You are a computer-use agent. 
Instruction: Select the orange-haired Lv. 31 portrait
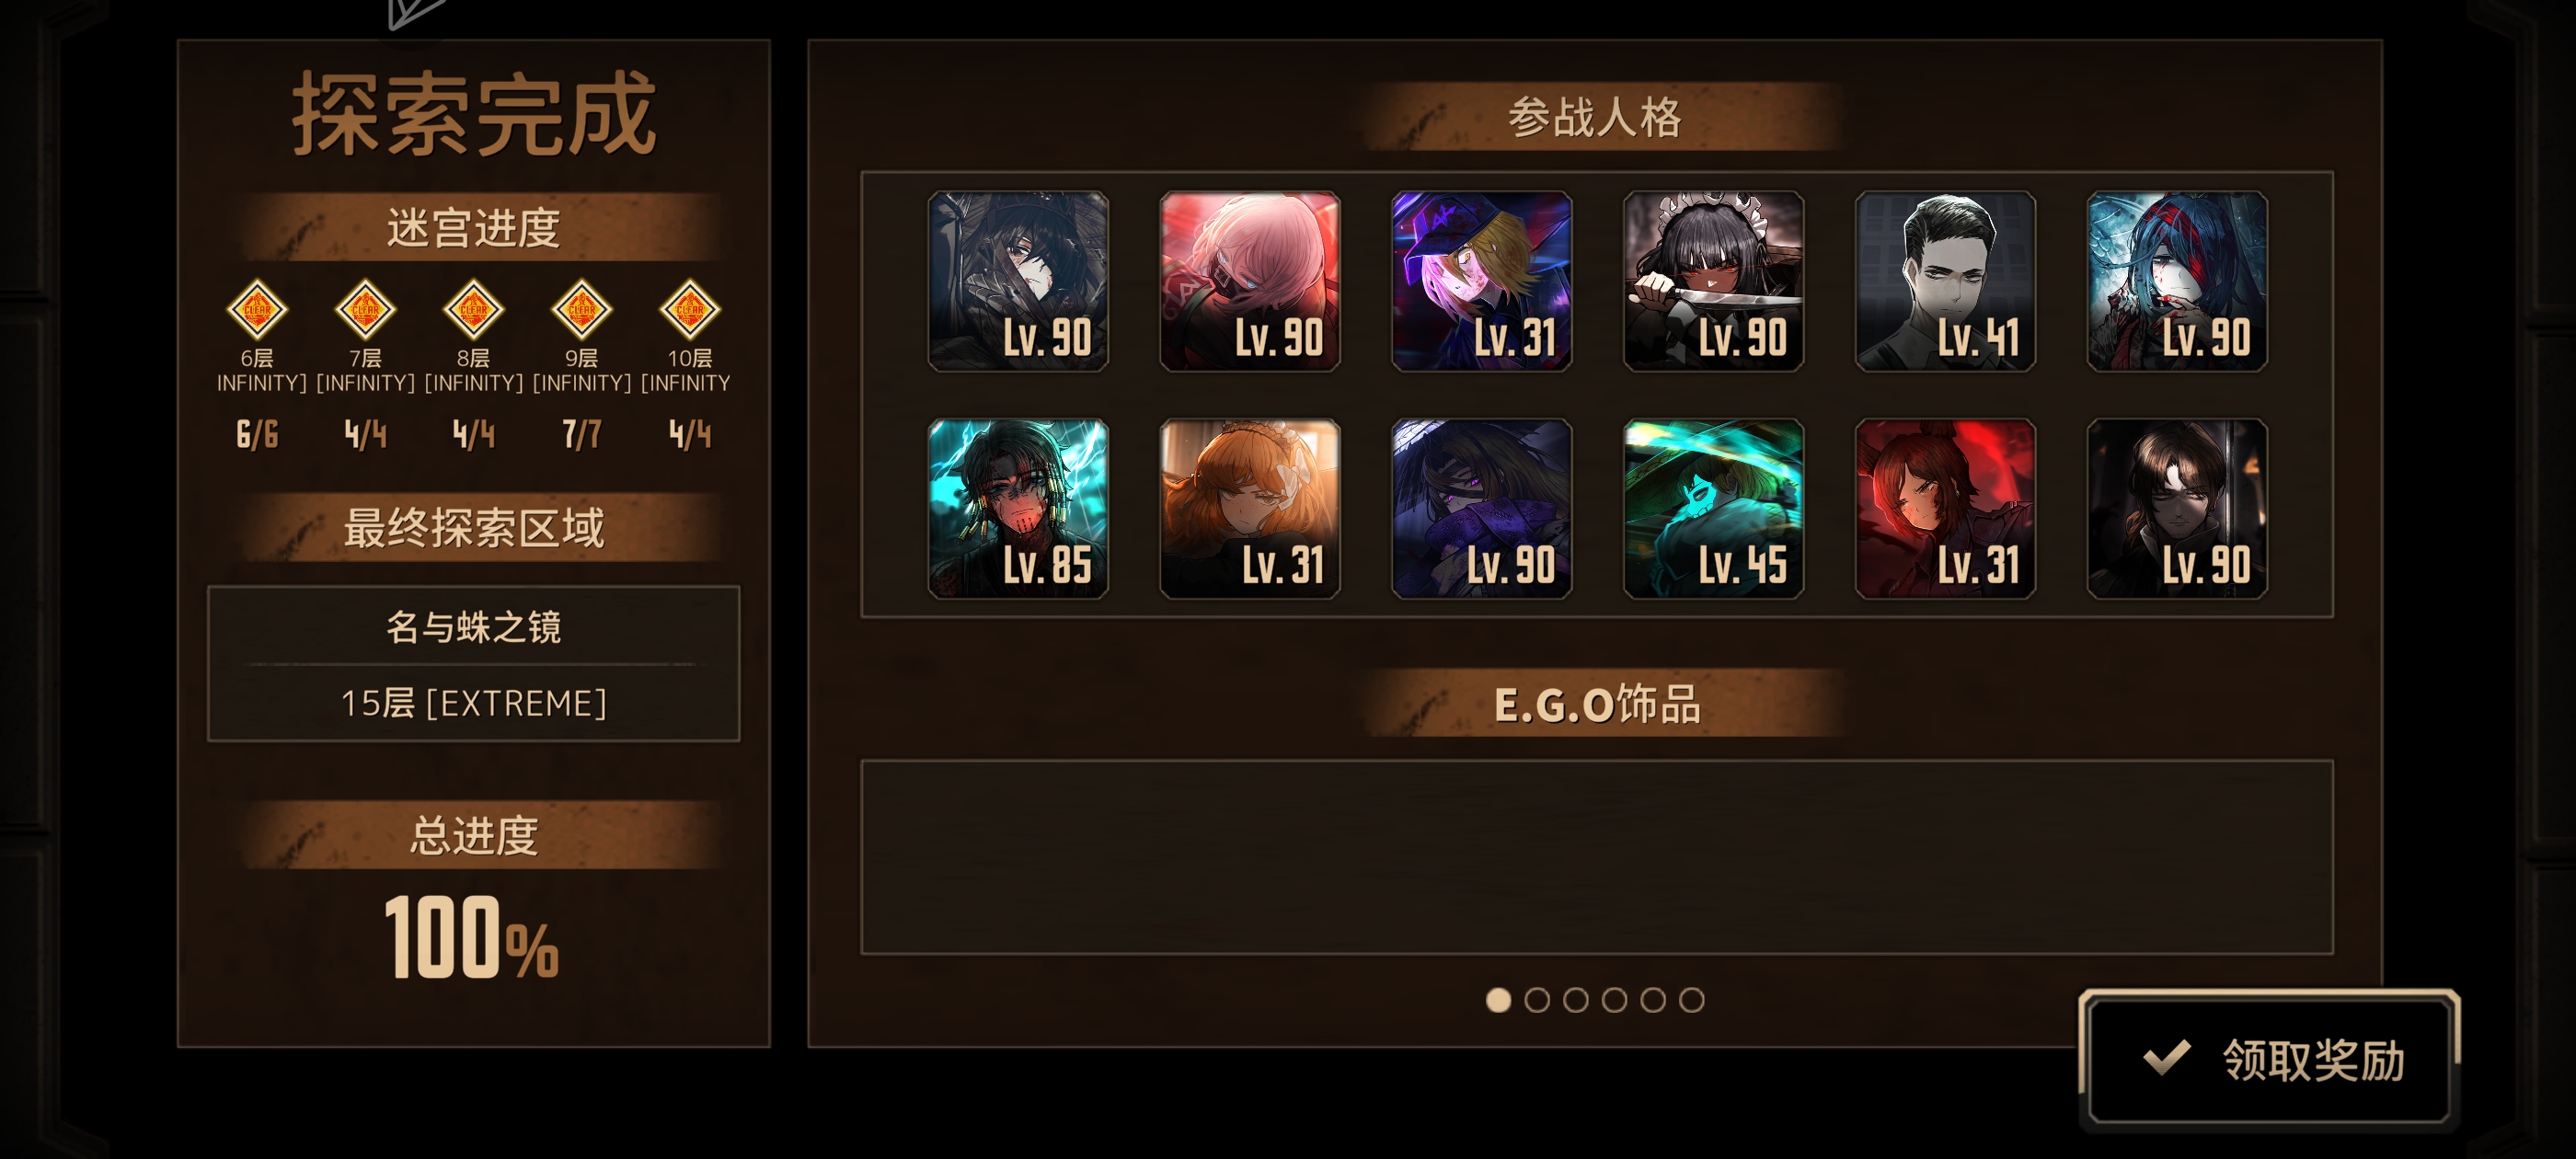[1249, 508]
